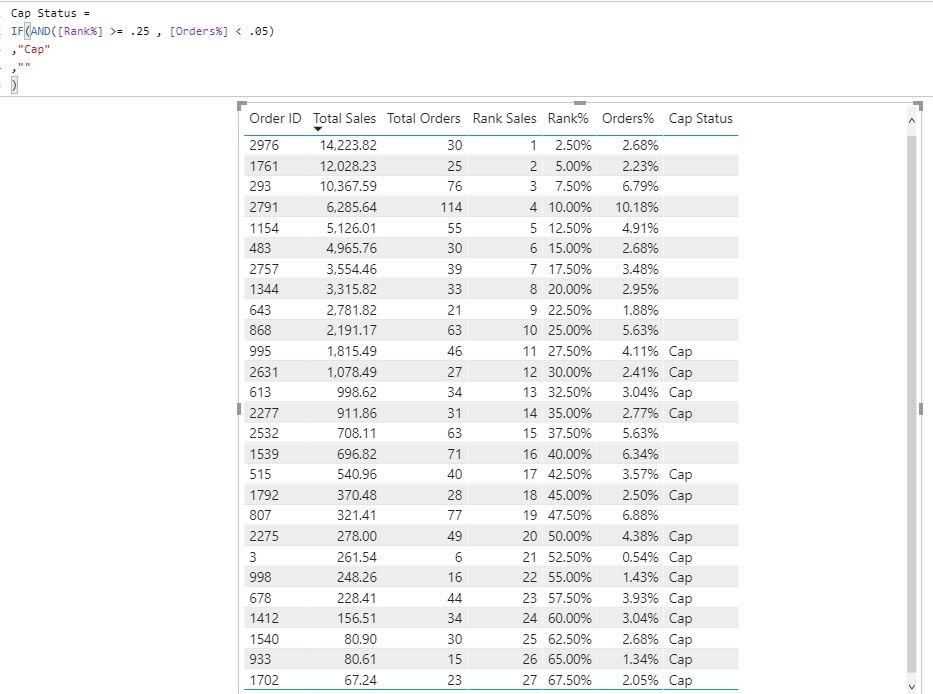
Task: Click the Cap Status measure name in formula
Action: pyautogui.click(x=43, y=13)
